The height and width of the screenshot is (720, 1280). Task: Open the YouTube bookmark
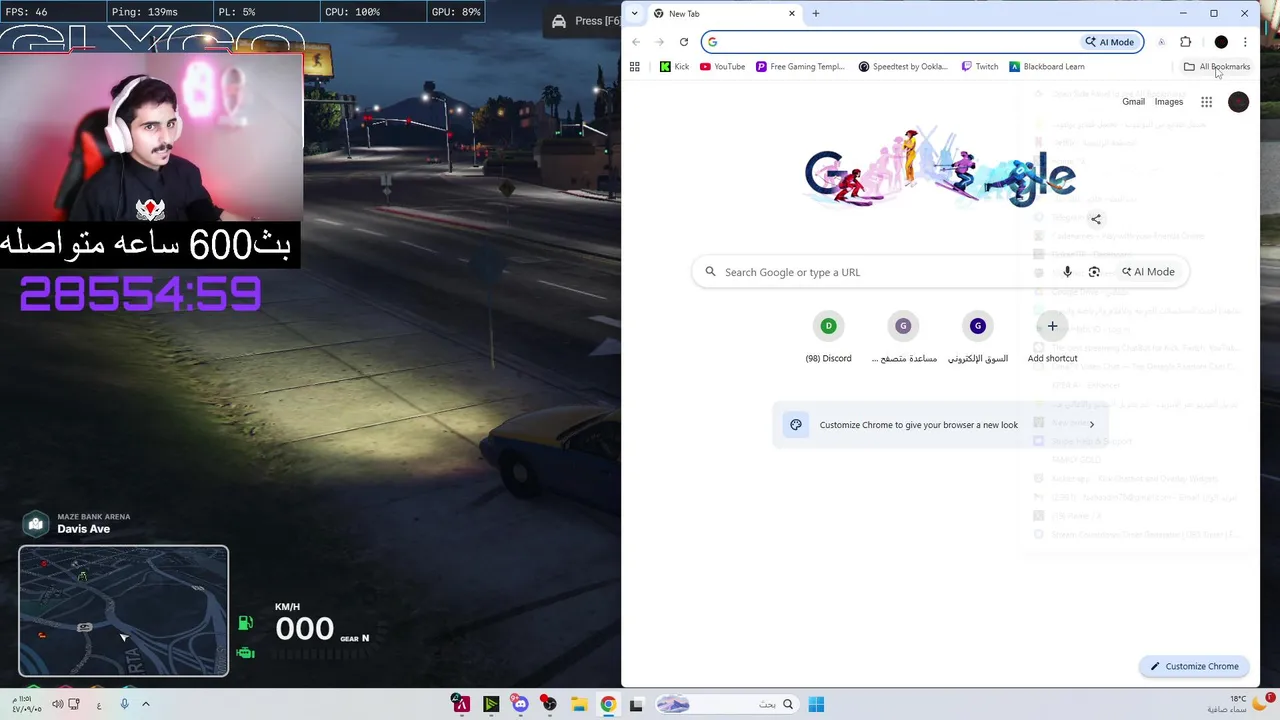pyautogui.click(x=723, y=67)
